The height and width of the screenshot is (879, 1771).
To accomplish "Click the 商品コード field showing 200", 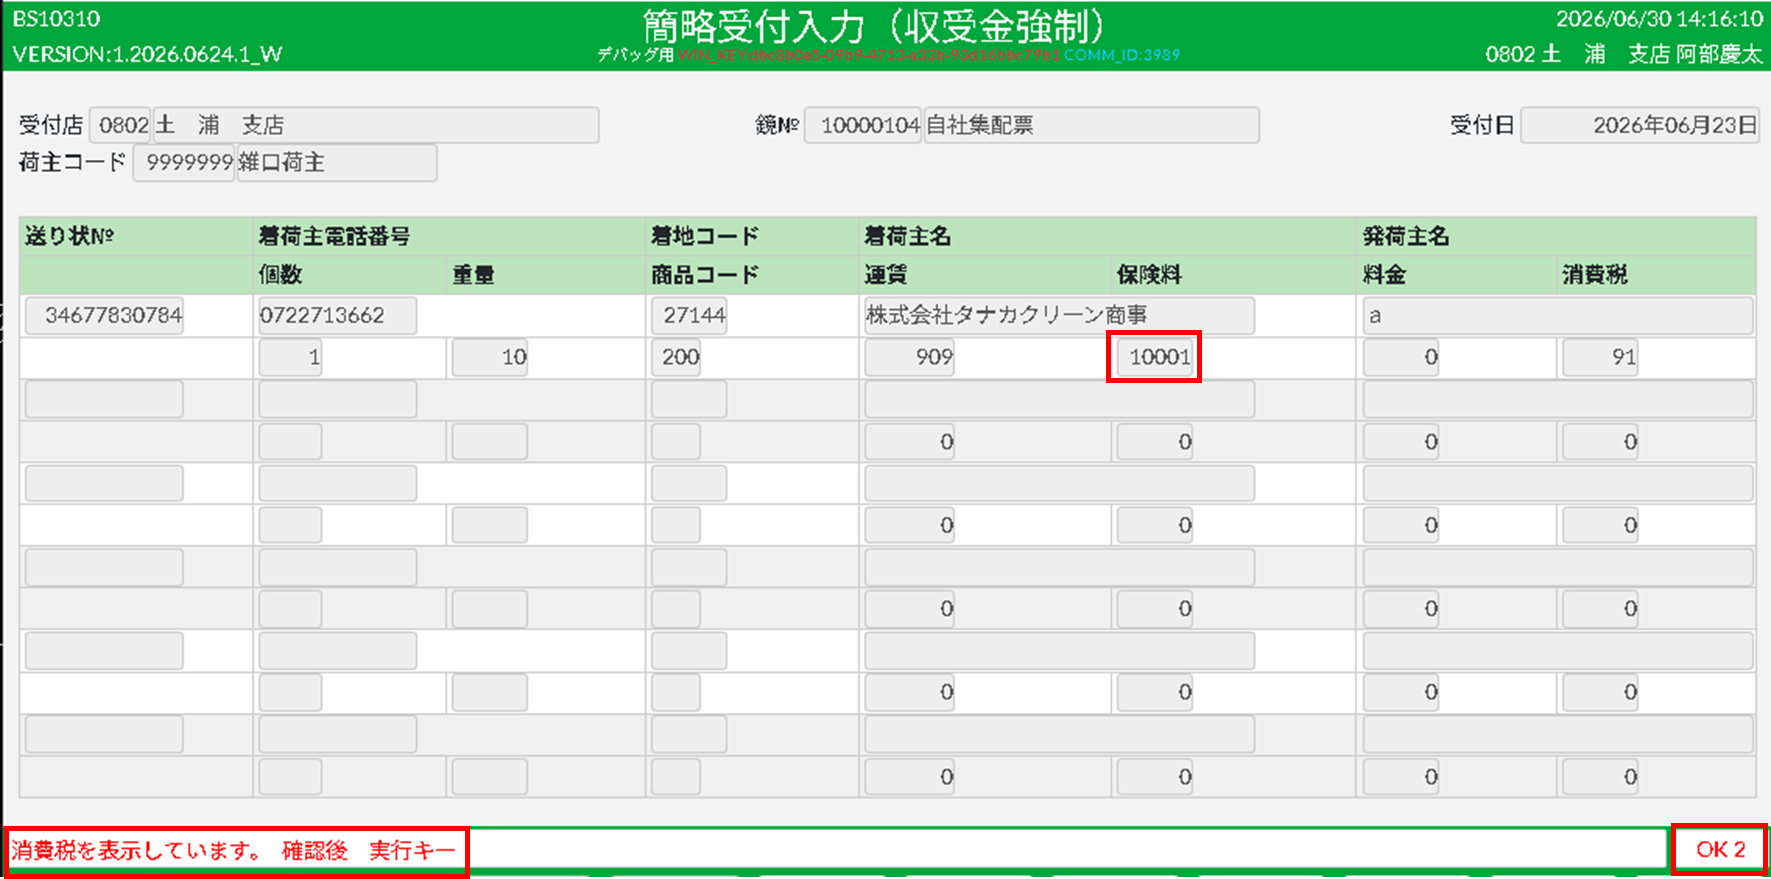I will [x=676, y=358].
